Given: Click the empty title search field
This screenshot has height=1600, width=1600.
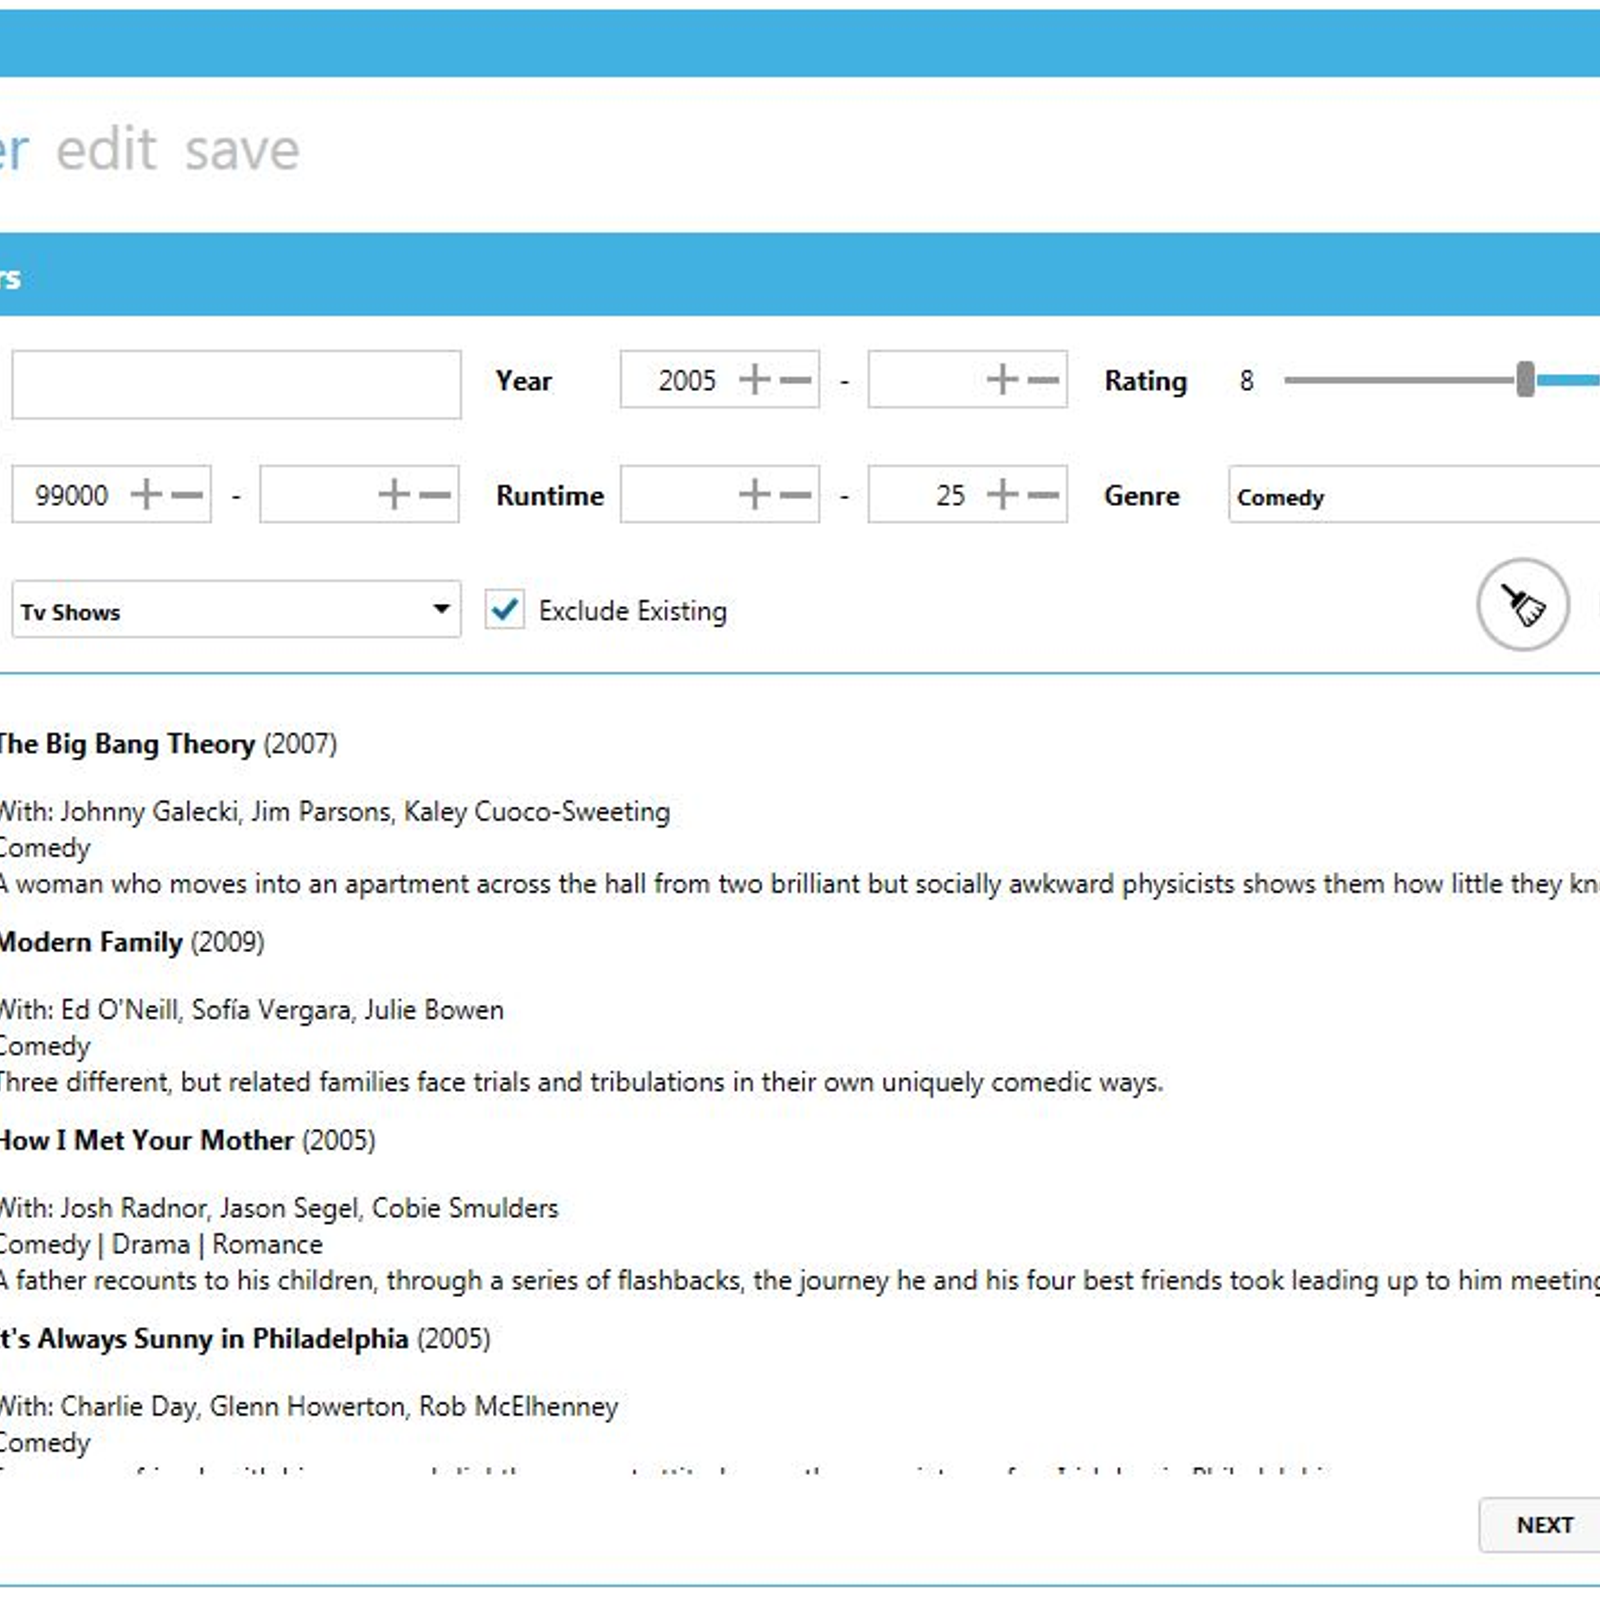Looking at the screenshot, I should [236, 384].
